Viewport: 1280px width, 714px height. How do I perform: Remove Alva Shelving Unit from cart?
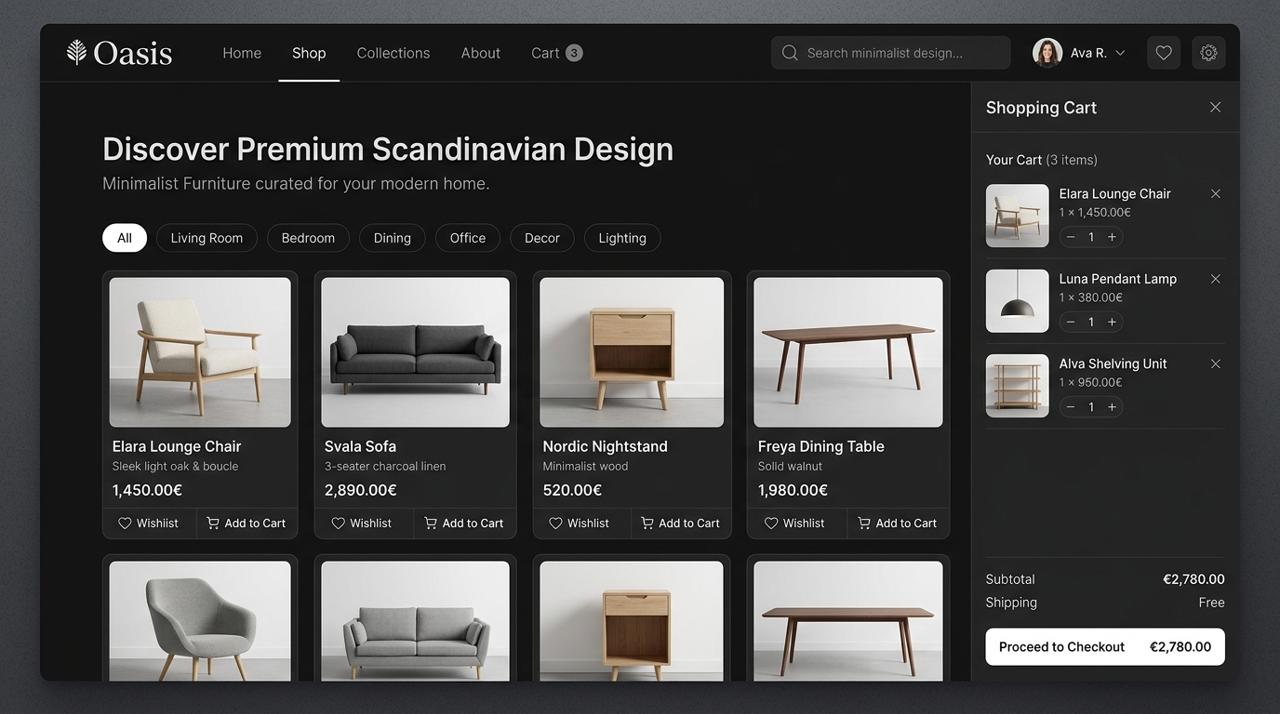point(1215,364)
